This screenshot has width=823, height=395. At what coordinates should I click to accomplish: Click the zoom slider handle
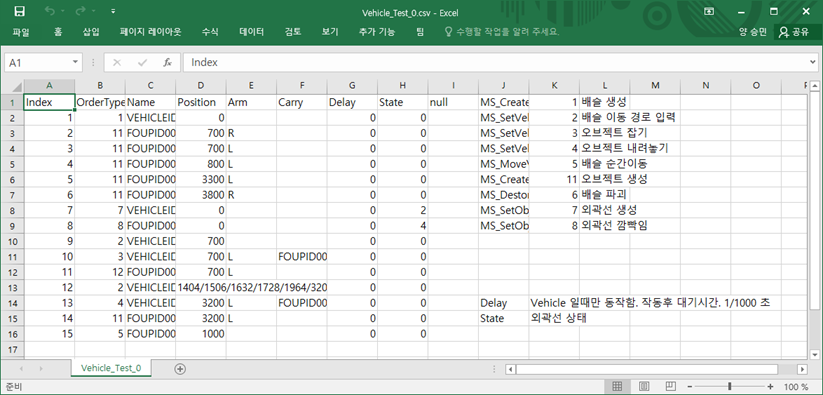(x=730, y=387)
